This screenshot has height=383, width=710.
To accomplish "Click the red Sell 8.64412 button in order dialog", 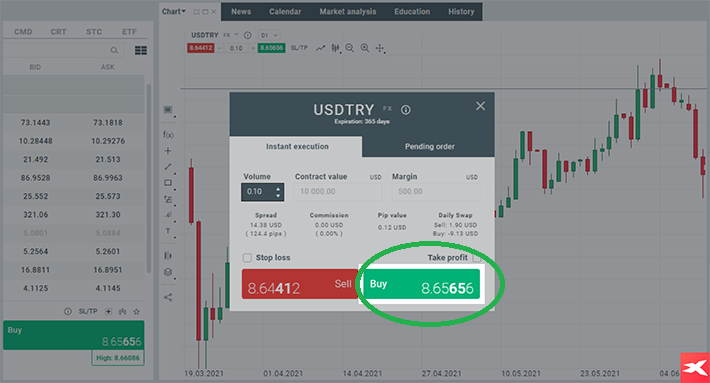I will click(x=299, y=284).
